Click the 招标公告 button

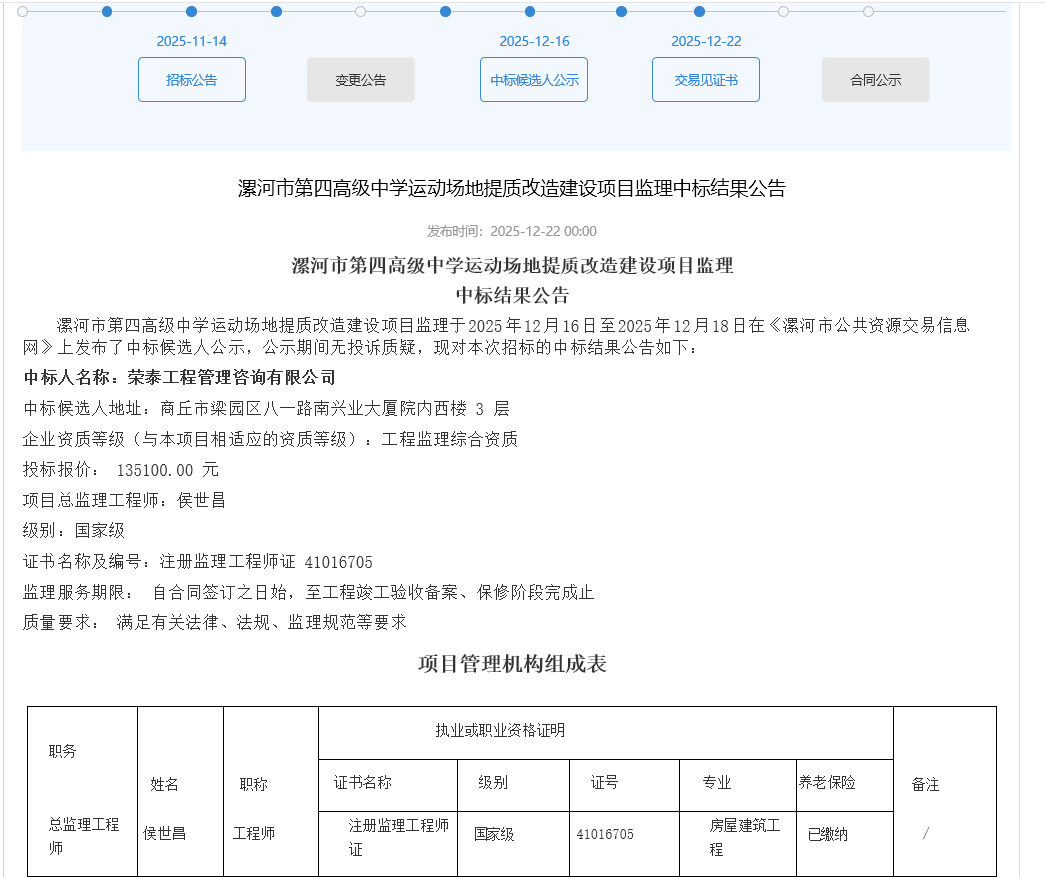point(191,80)
